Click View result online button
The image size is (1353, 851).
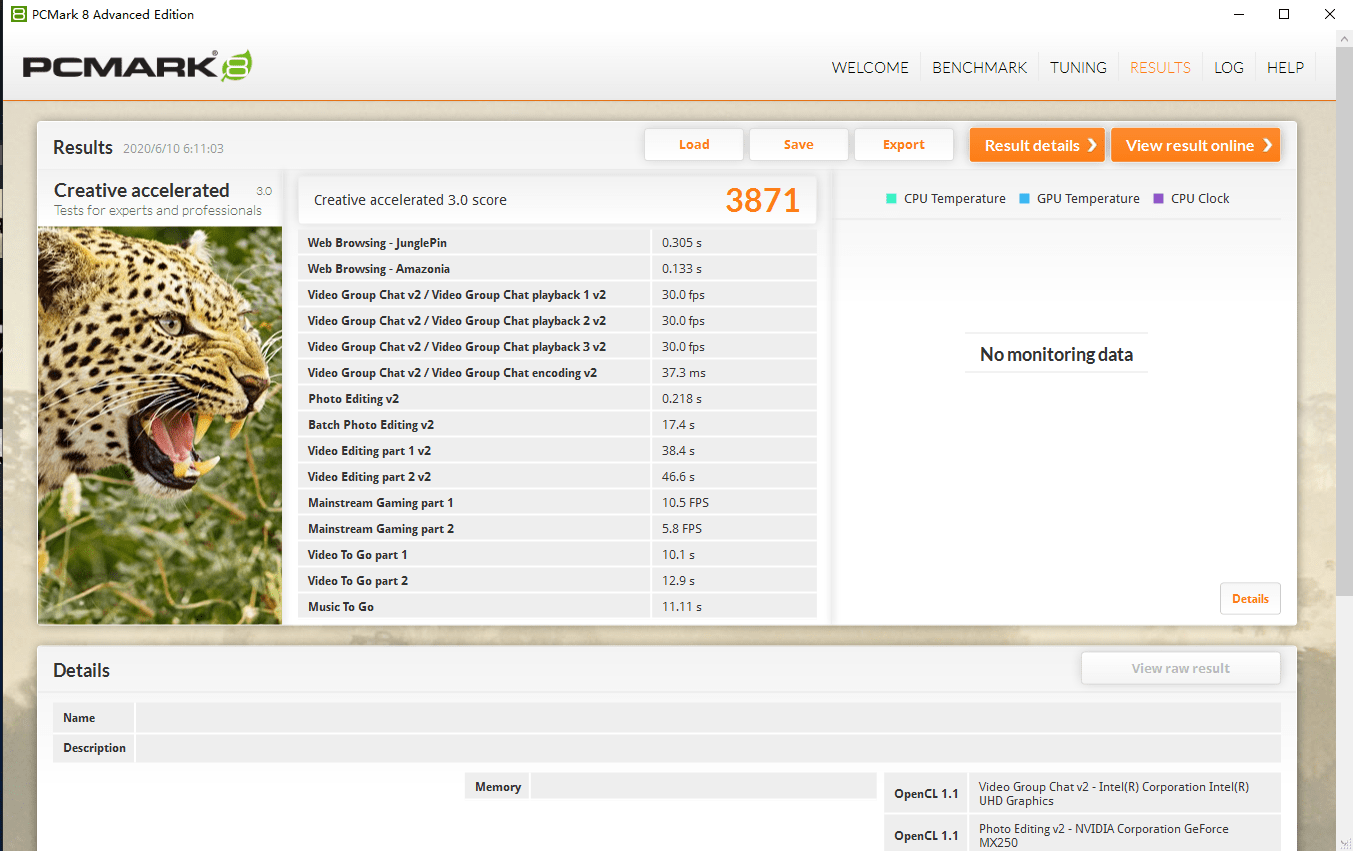(1195, 145)
